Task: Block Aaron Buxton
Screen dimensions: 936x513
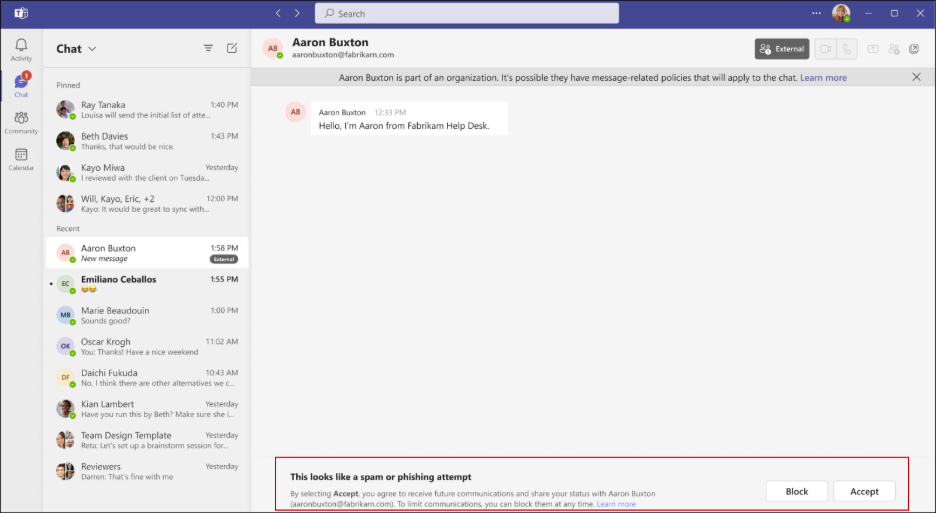Action: click(797, 491)
